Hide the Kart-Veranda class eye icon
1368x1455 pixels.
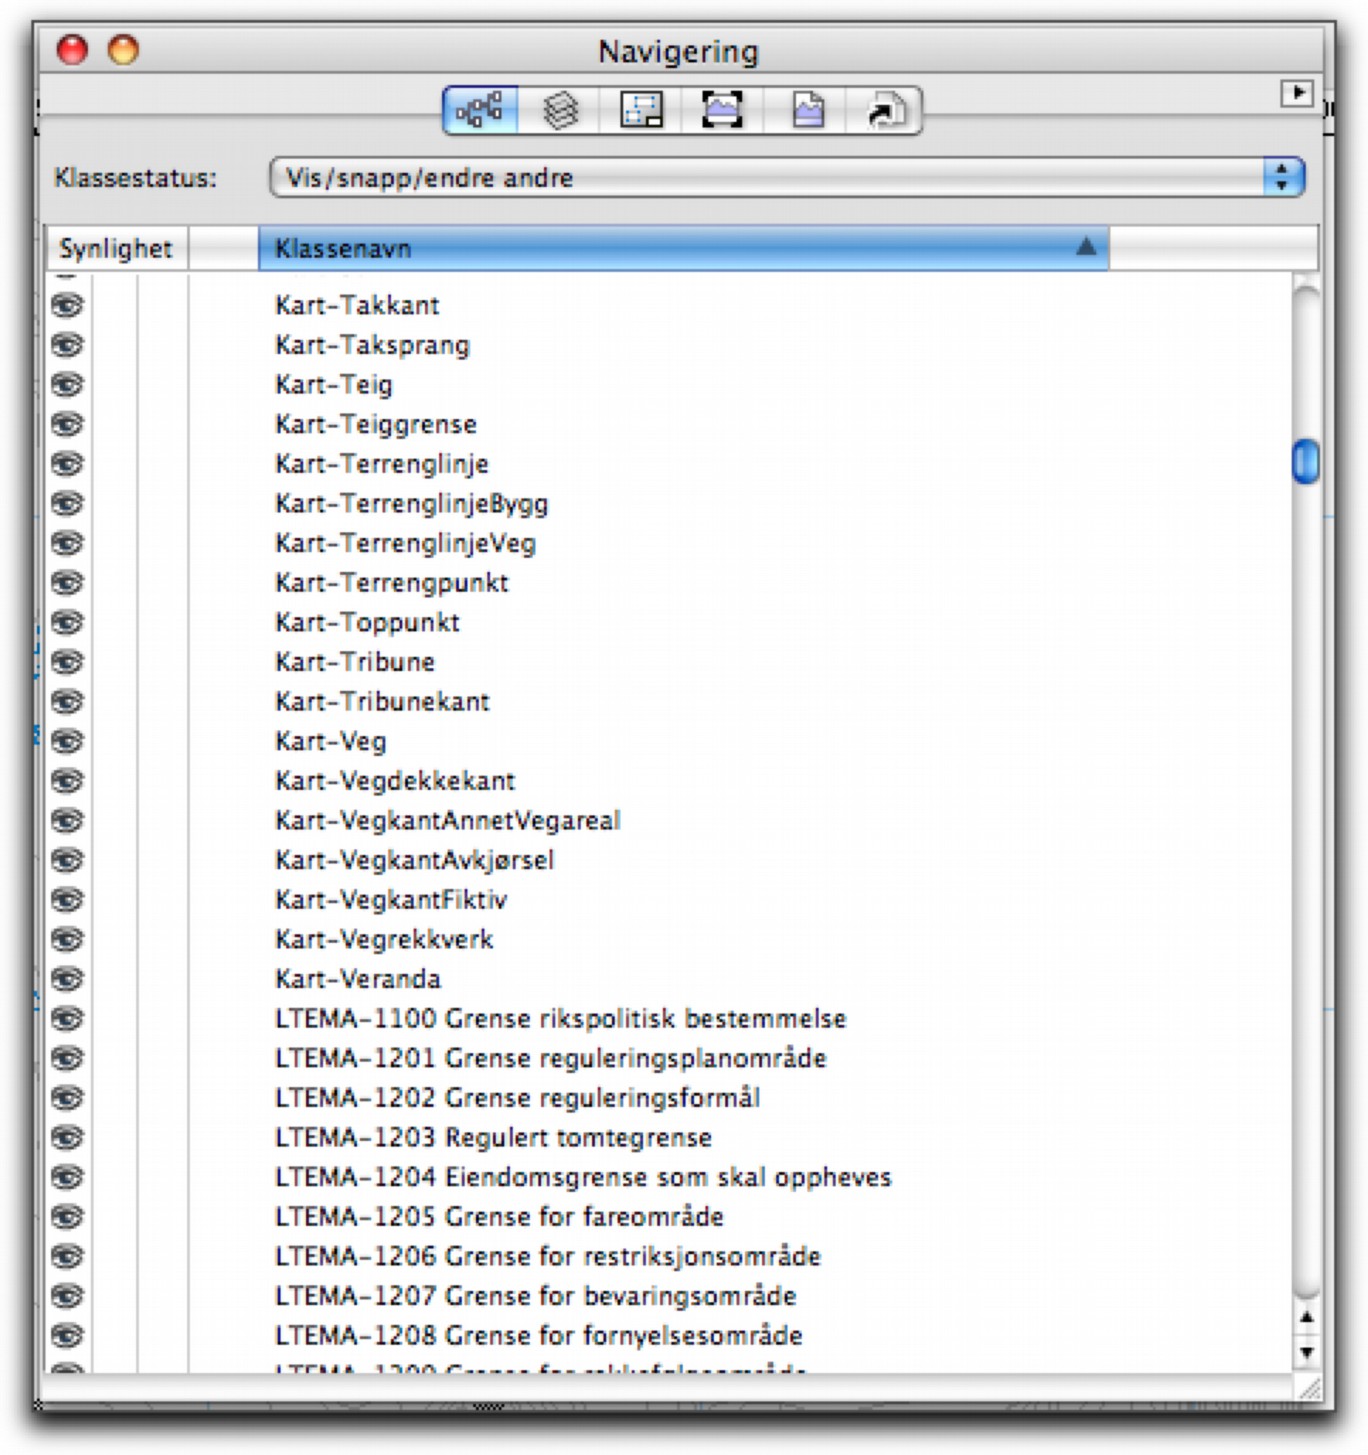[67, 979]
